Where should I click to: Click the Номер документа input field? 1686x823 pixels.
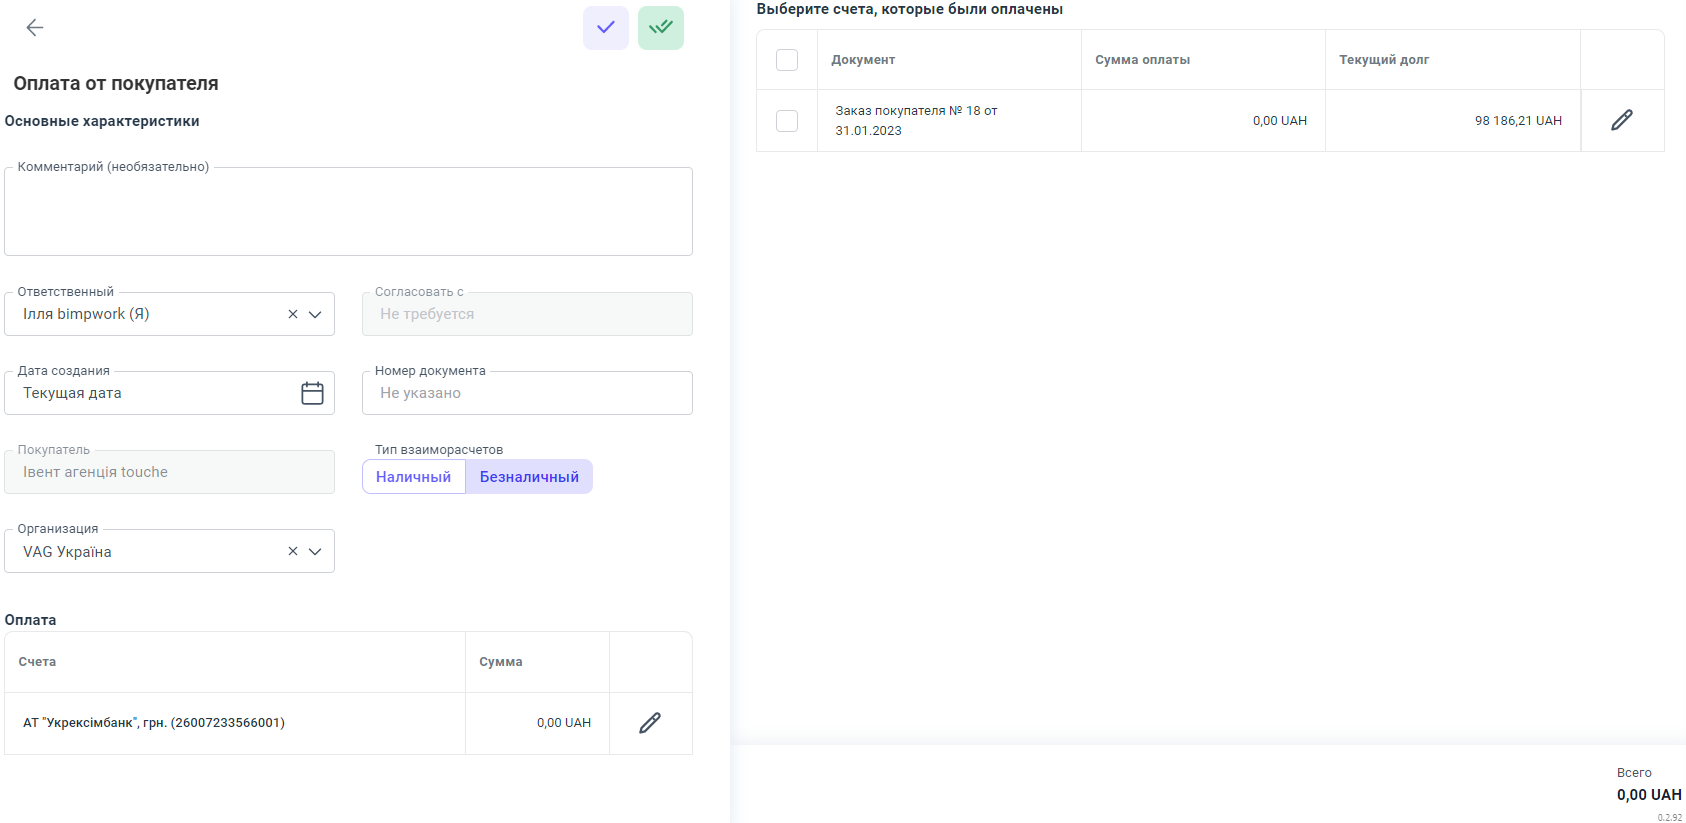tap(527, 393)
